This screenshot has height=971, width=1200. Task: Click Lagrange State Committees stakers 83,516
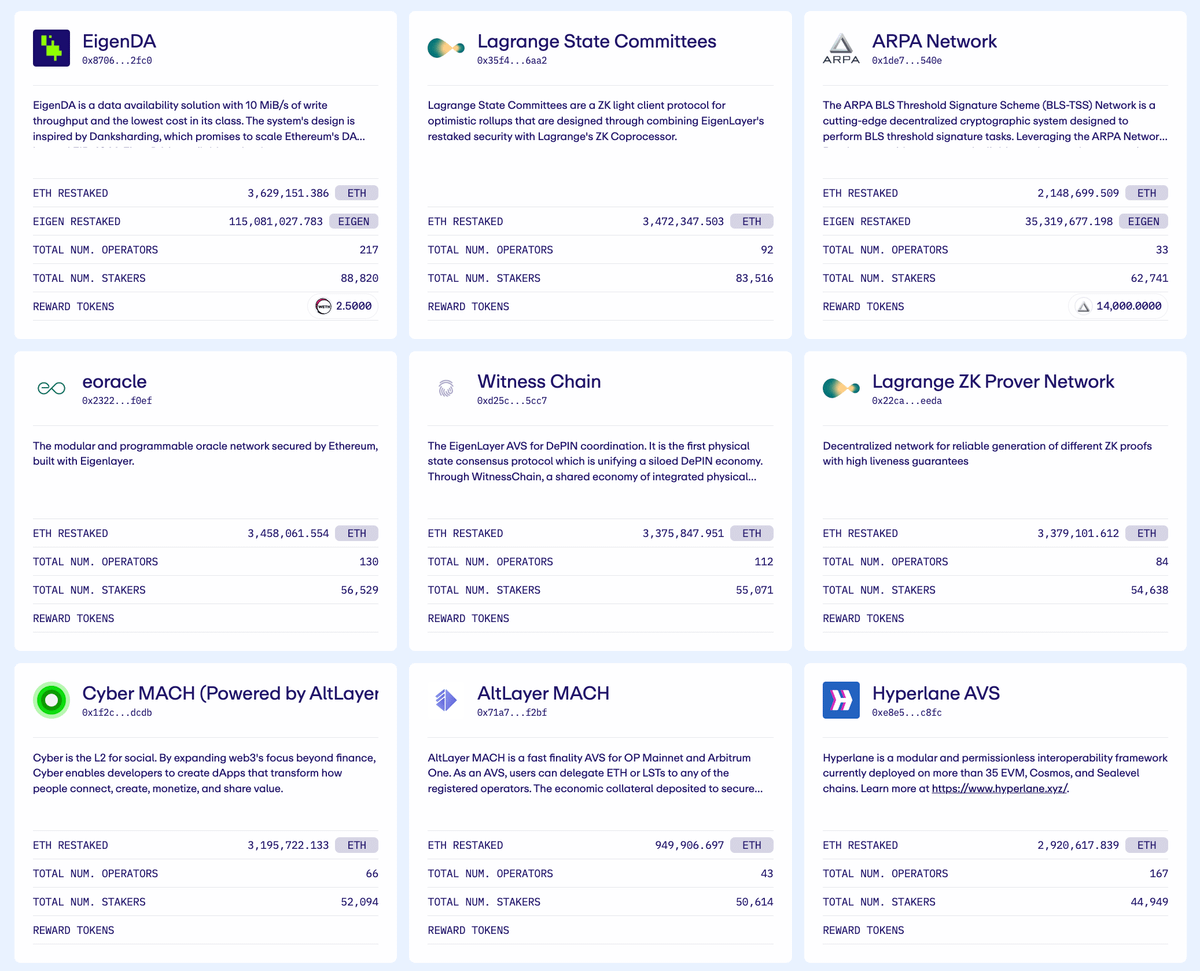point(755,279)
